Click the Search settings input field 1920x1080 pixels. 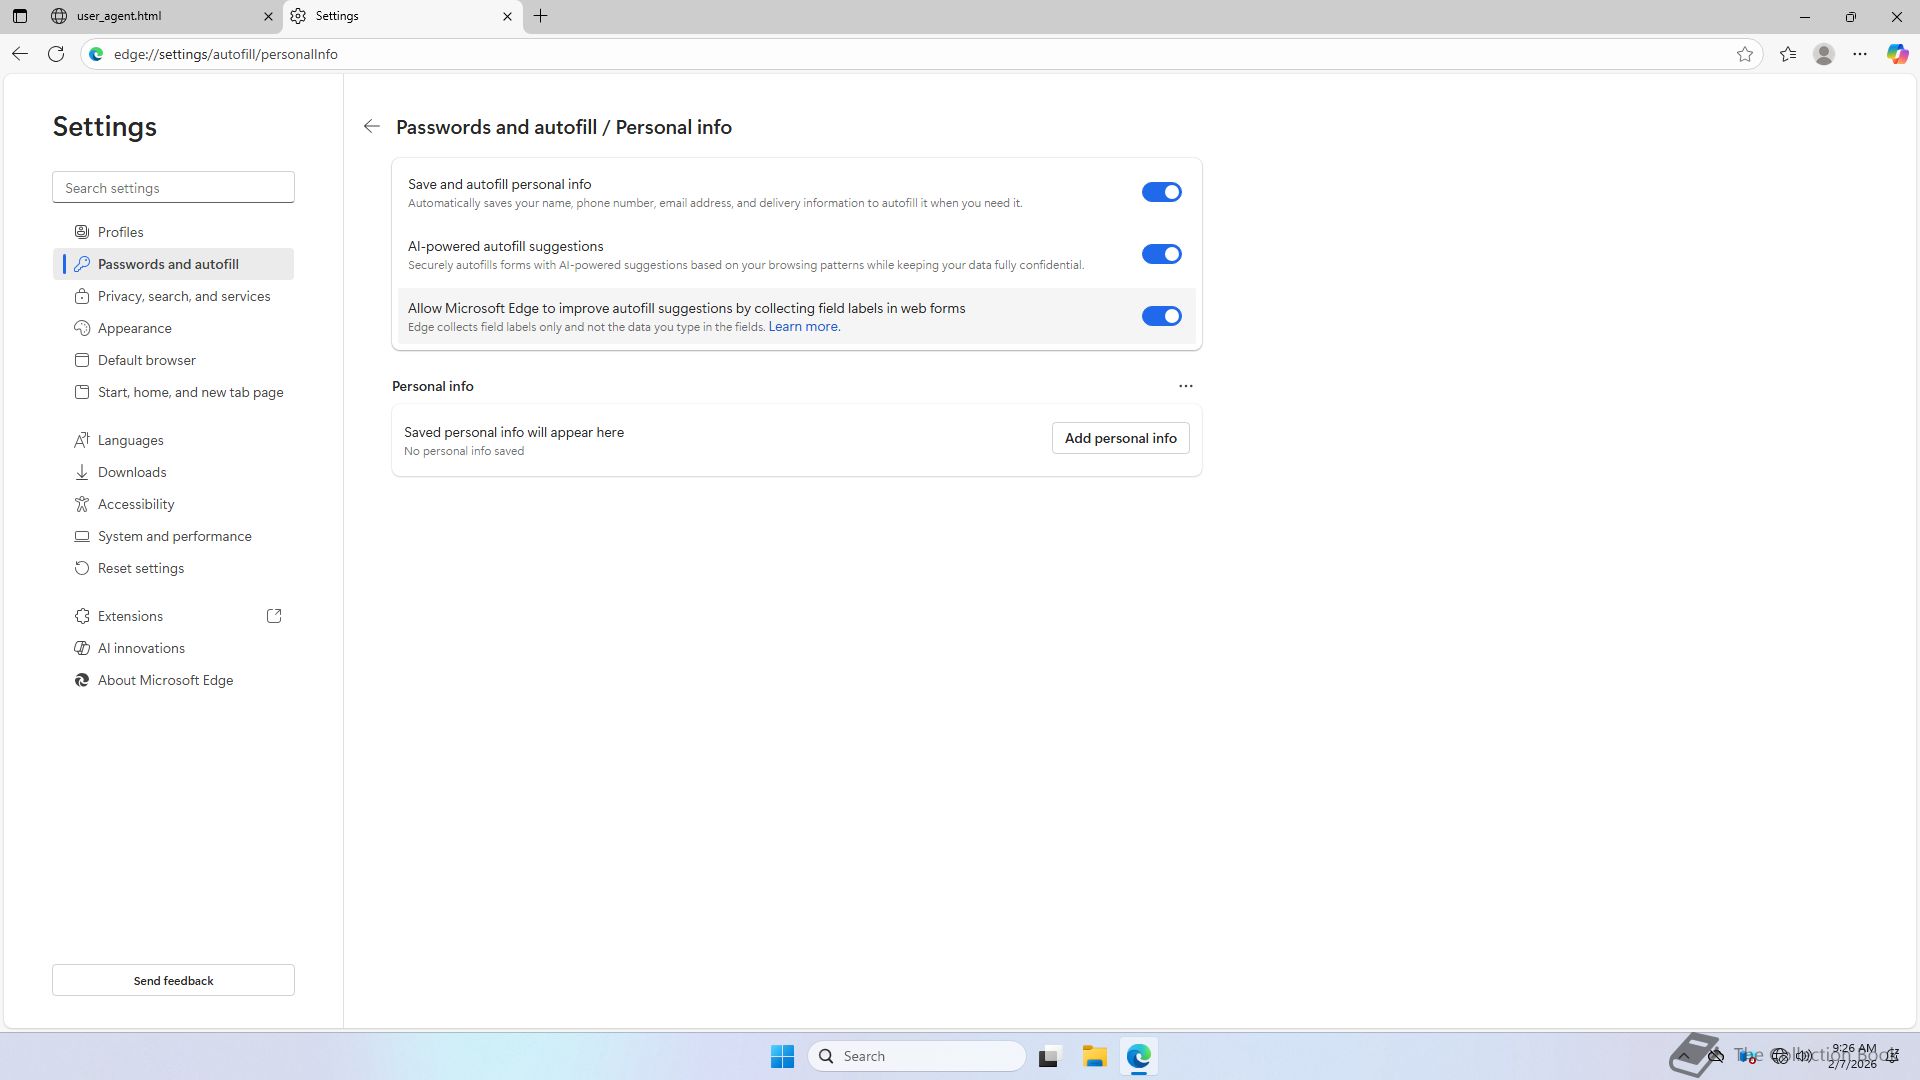point(173,188)
